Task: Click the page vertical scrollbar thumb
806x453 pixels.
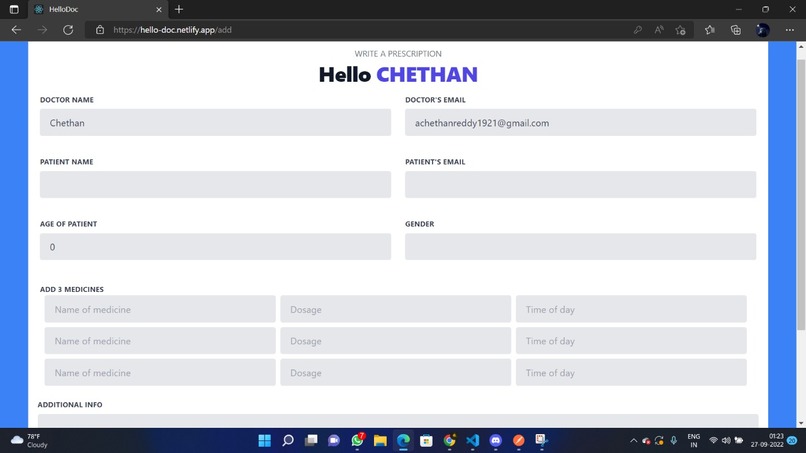Action: (x=801, y=194)
